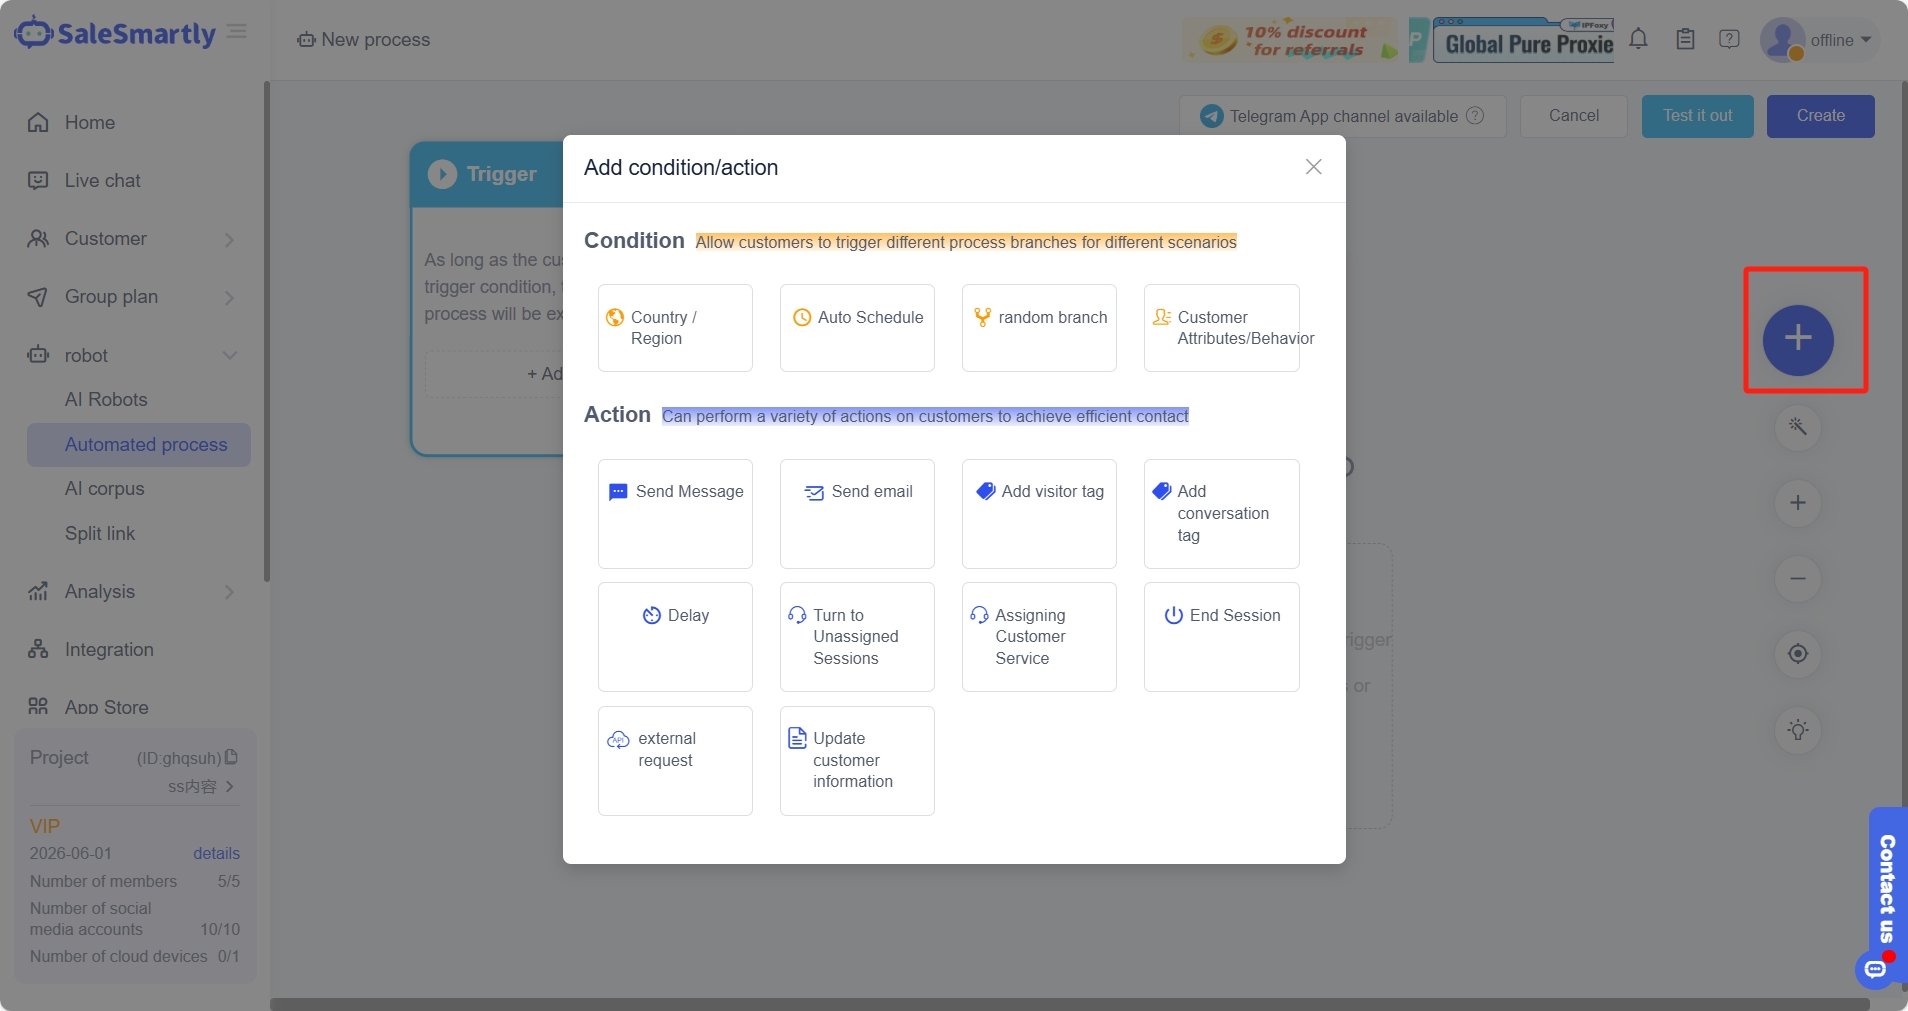Select the Send email action
The height and width of the screenshot is (1011, 1908).
tap(856, 513)
